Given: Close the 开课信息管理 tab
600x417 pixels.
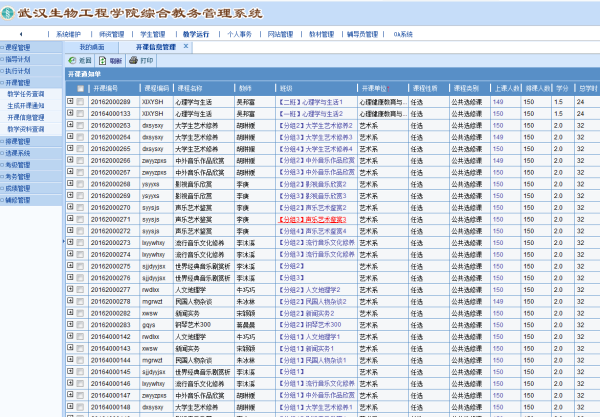Looking at the screenshot, I should pyautogui.click(x=186, y=46).
